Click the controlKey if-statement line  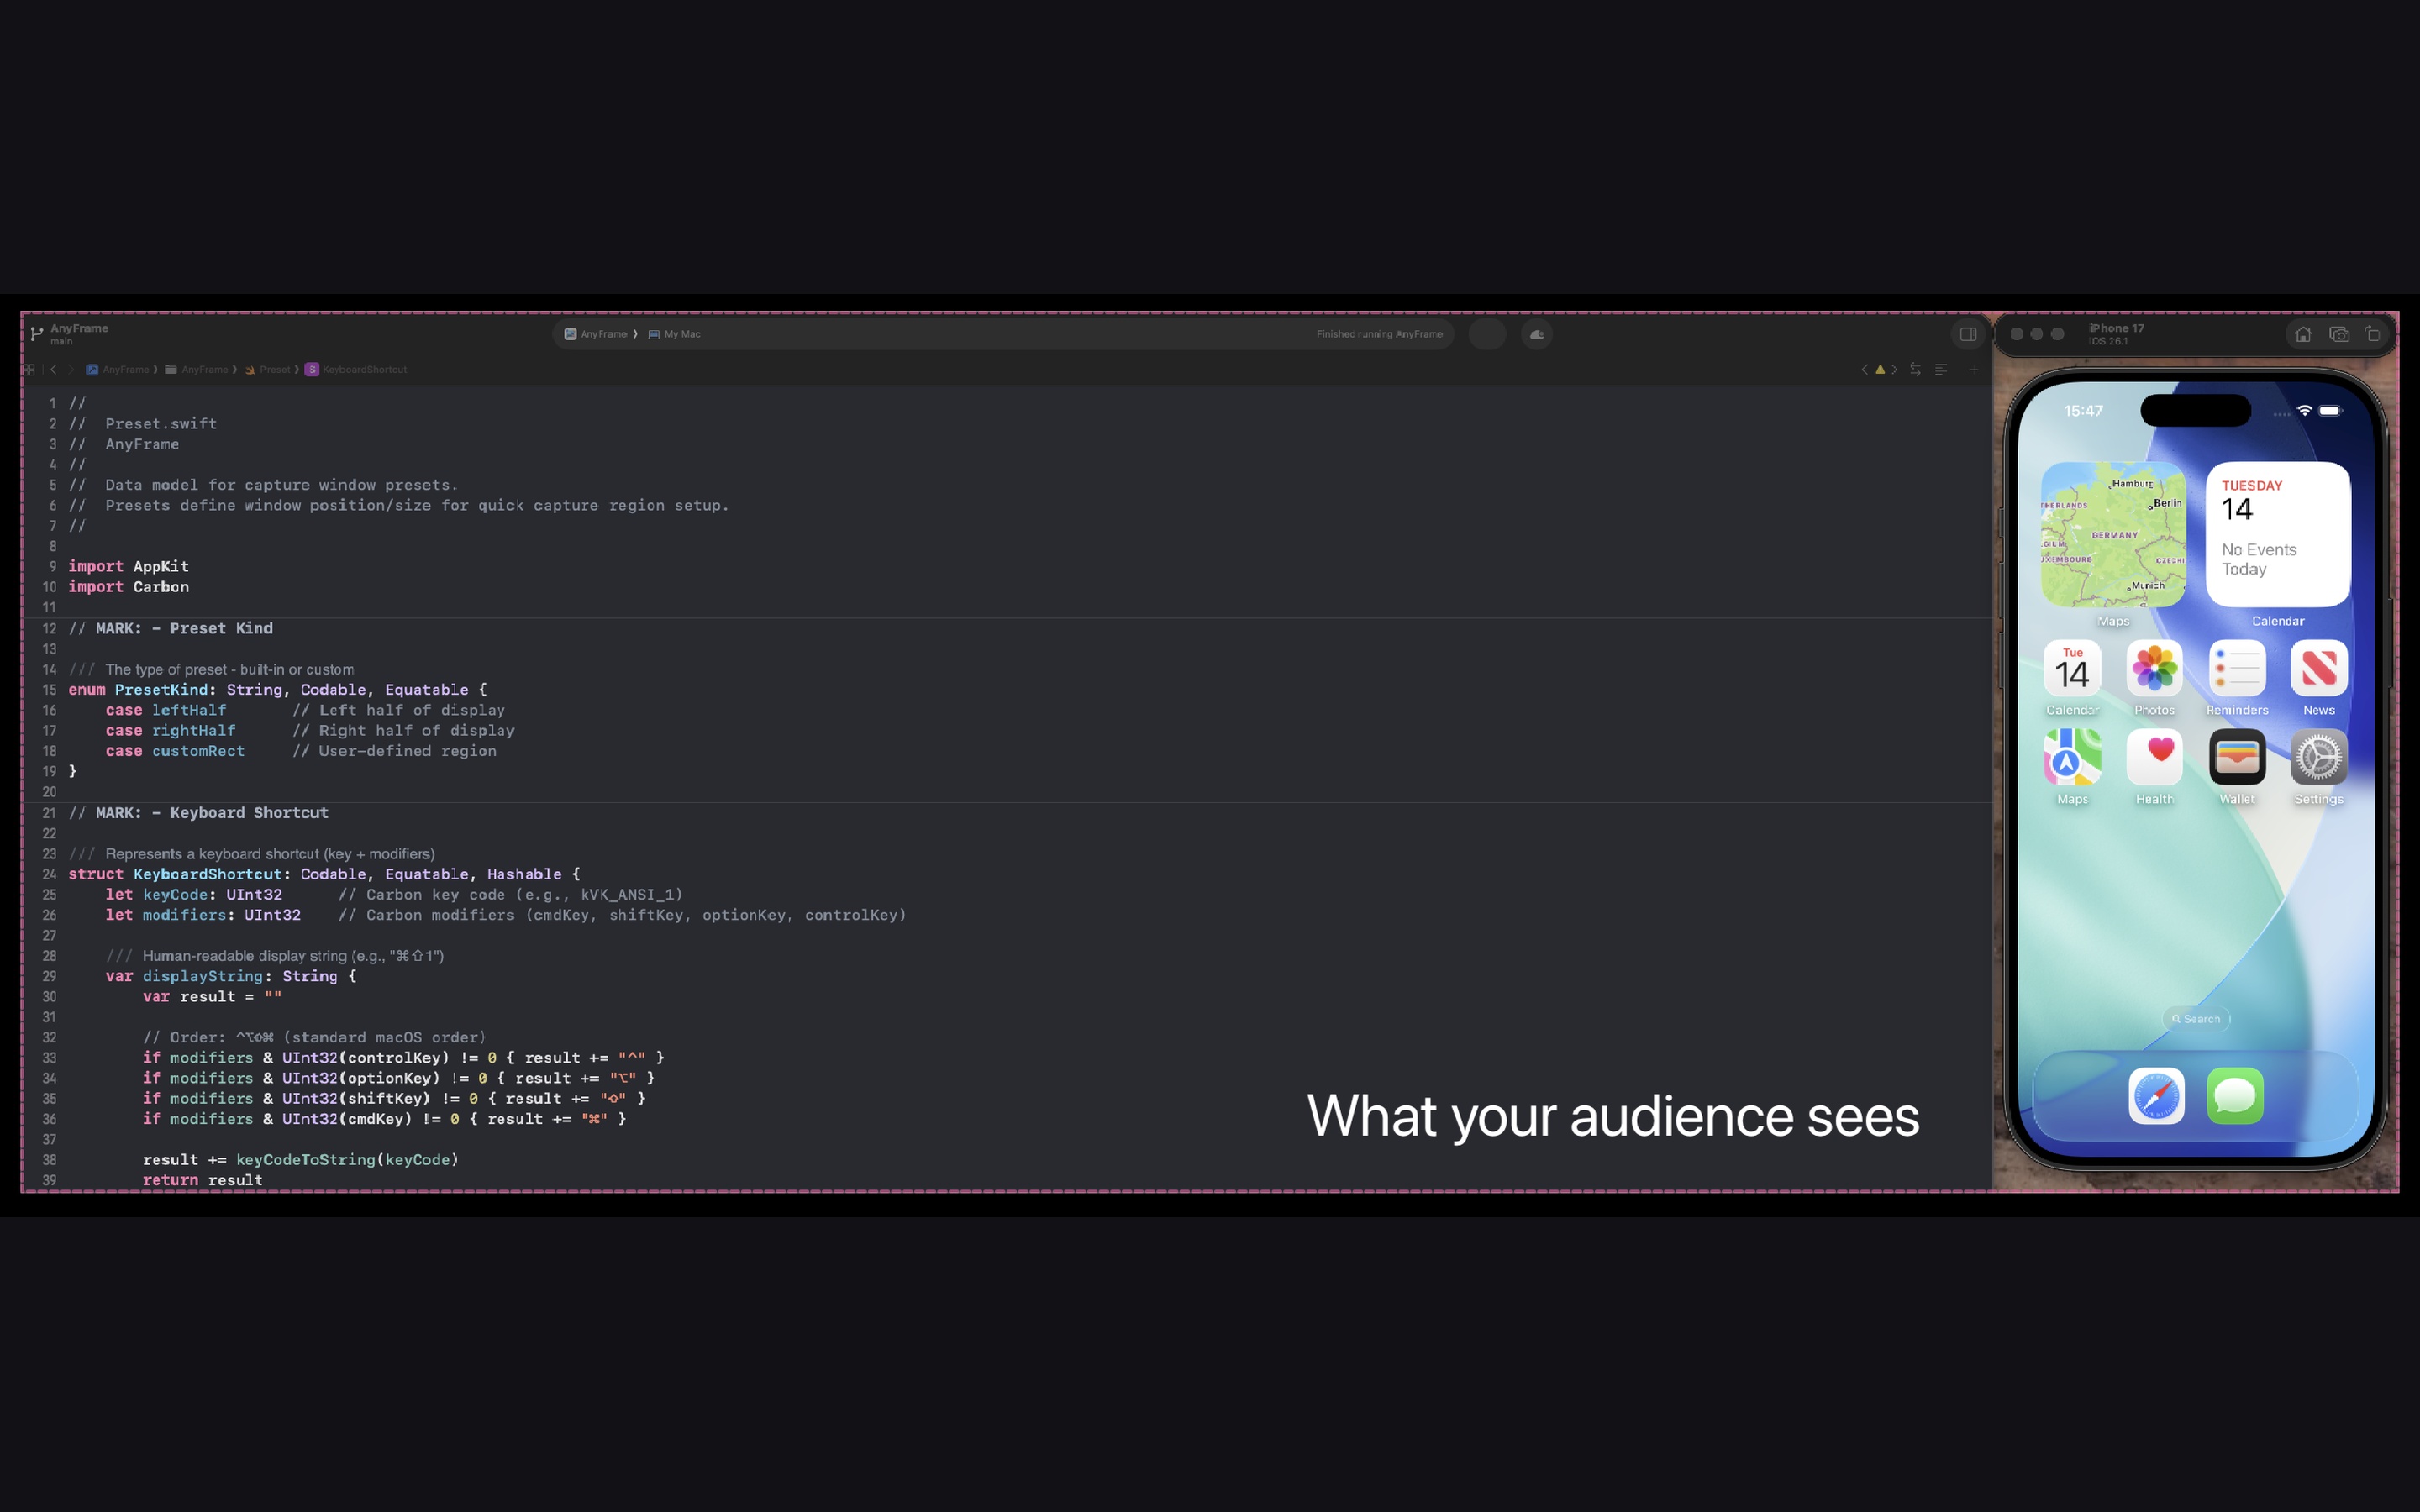pyautogui.click(x=403, y=1058)
